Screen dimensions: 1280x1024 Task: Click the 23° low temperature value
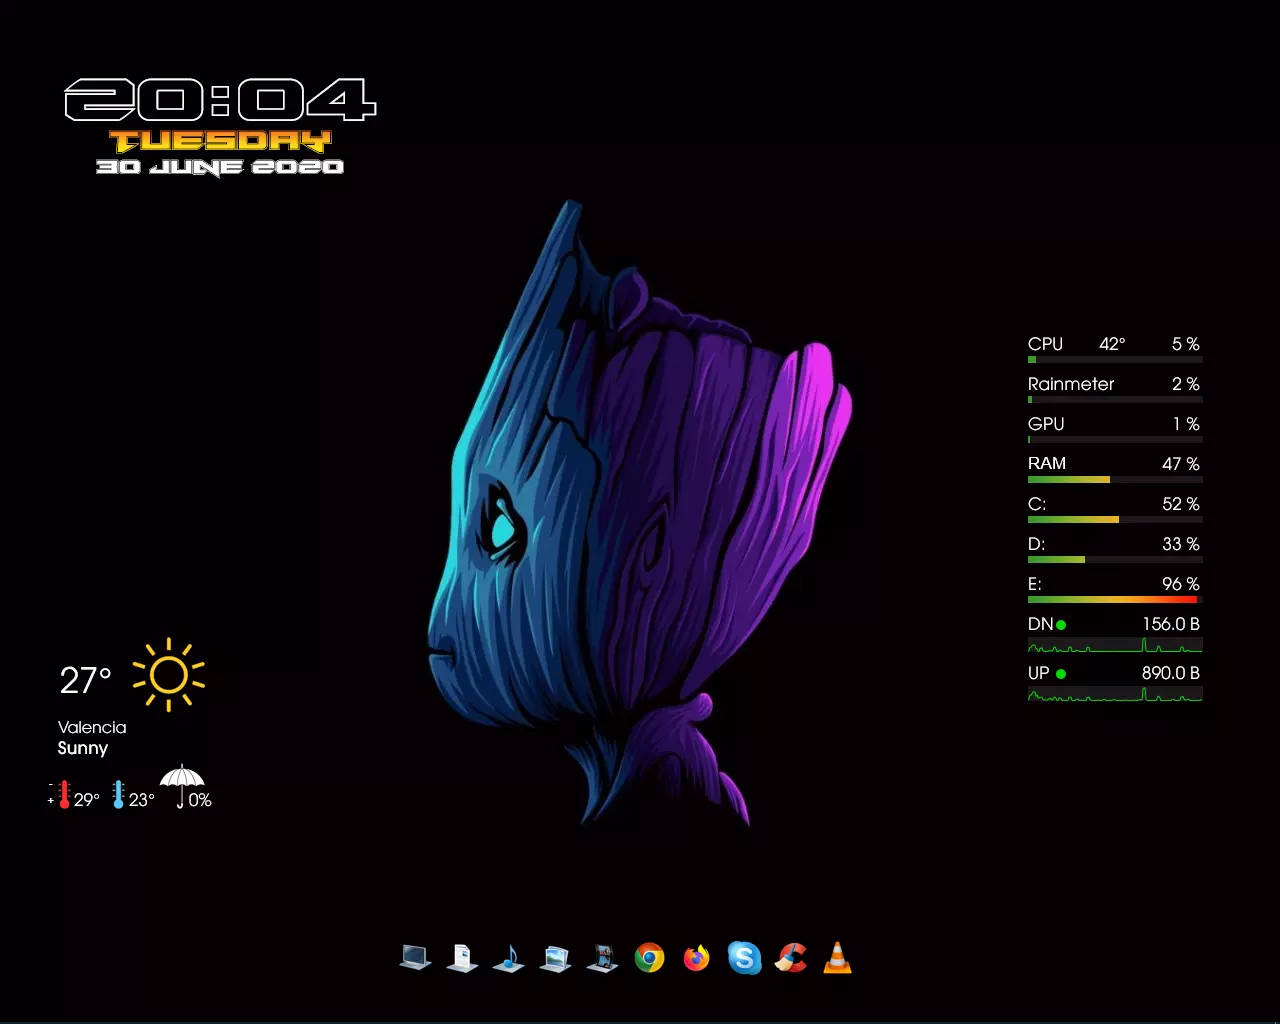[142, 800]
